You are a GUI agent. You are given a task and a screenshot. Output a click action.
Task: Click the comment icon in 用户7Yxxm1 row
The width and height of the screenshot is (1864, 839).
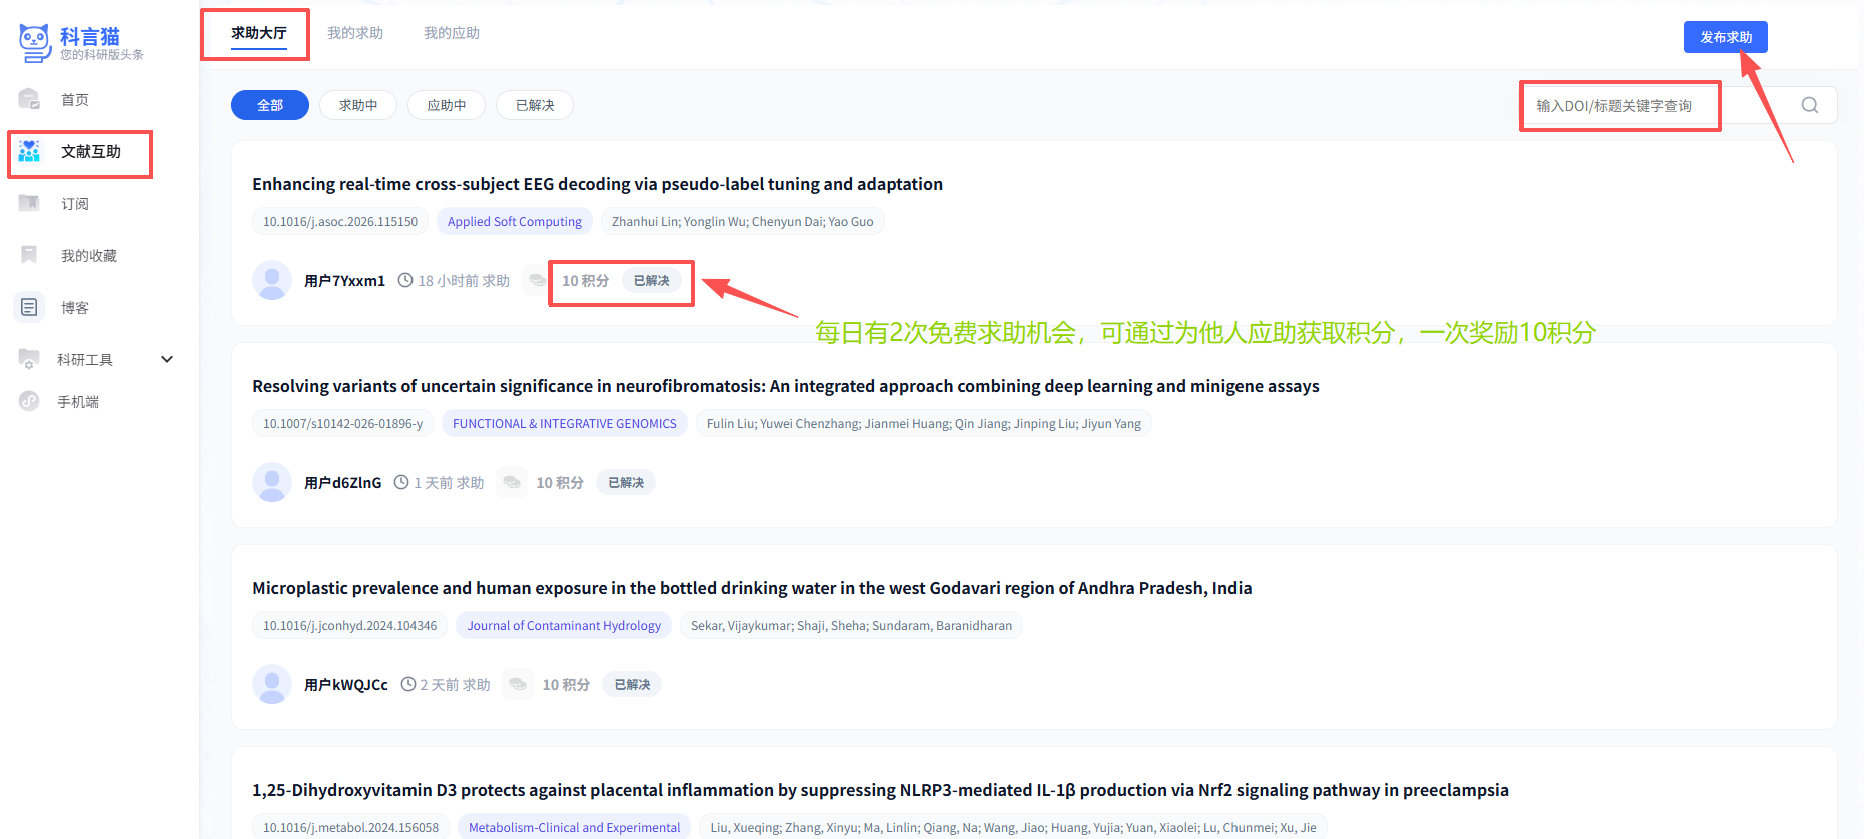pos(537,280)
